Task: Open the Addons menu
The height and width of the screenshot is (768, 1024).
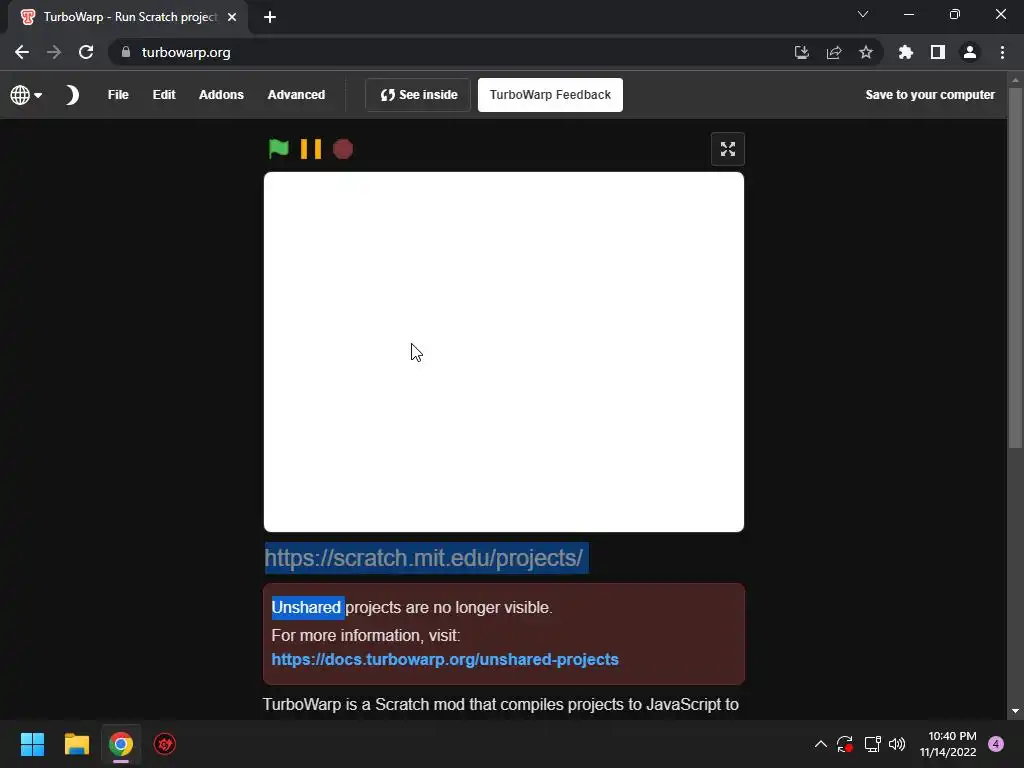Action: [221, 95]
